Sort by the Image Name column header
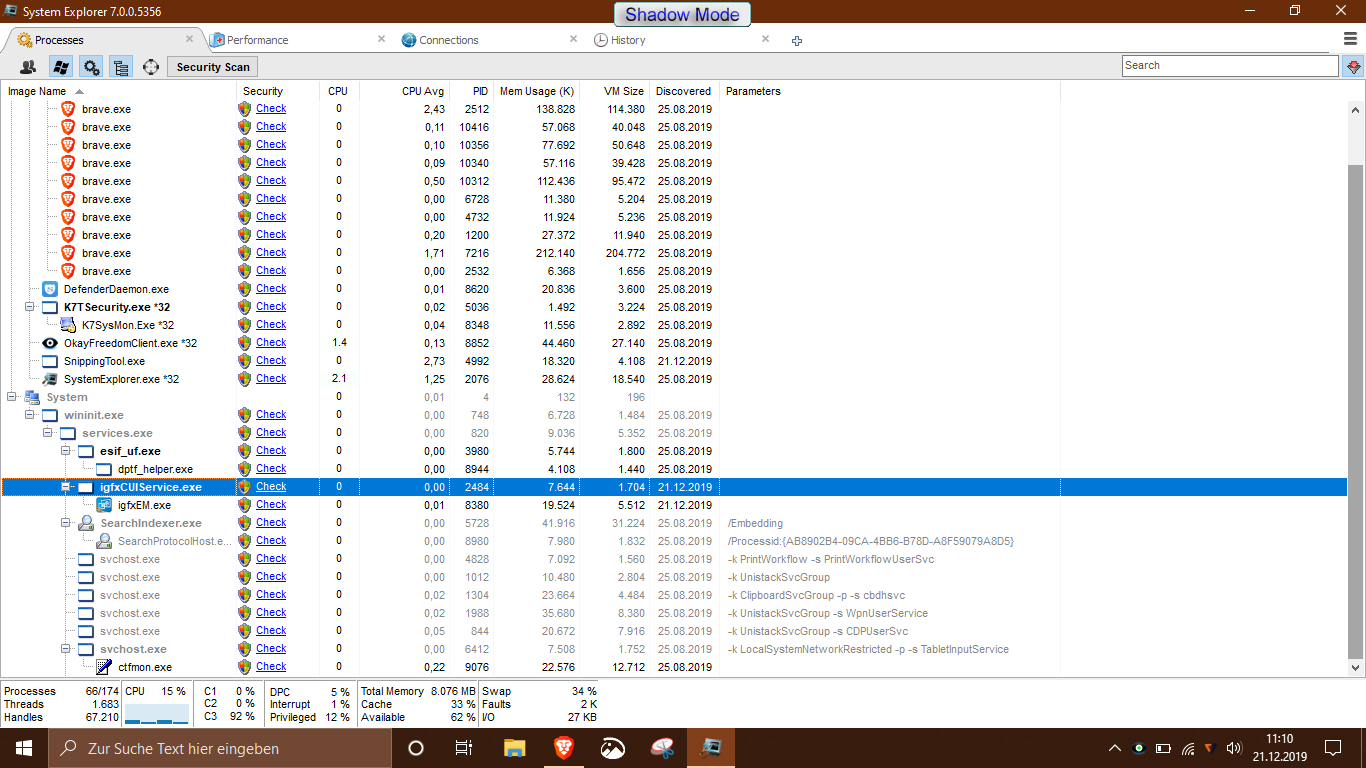This screenshot has width=1366, height=768. 118,91
